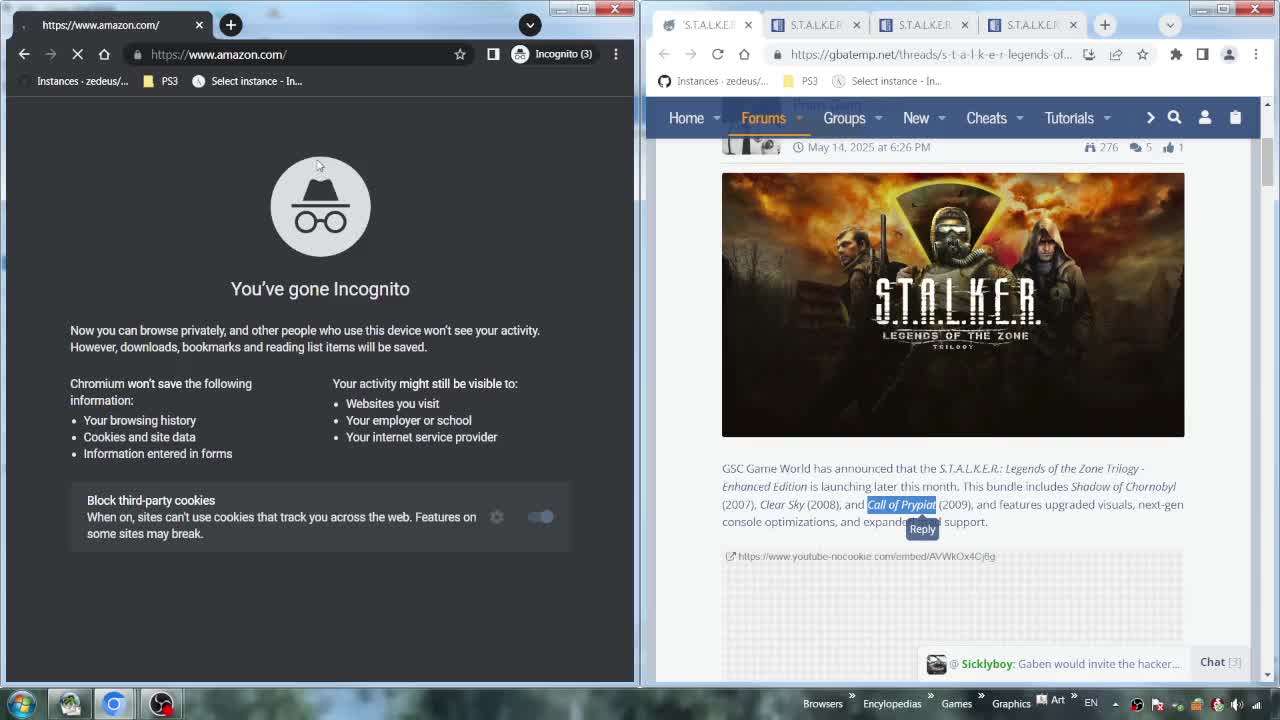The image size is (1280, 720).
Task: Go back in the GBAtemp window
Action: 664,54
